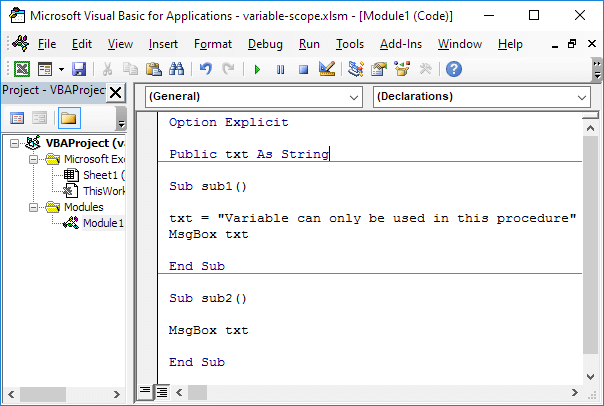604x406 pixels.
Task: Toggle Folders view in Project panel
Action: 68,118
